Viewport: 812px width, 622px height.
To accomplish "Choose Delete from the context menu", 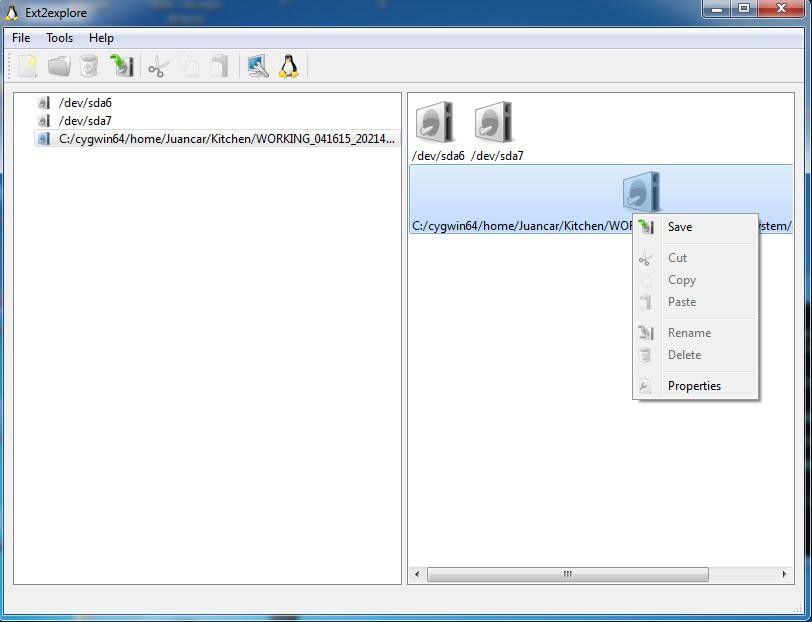I will (x=695, y=355).
